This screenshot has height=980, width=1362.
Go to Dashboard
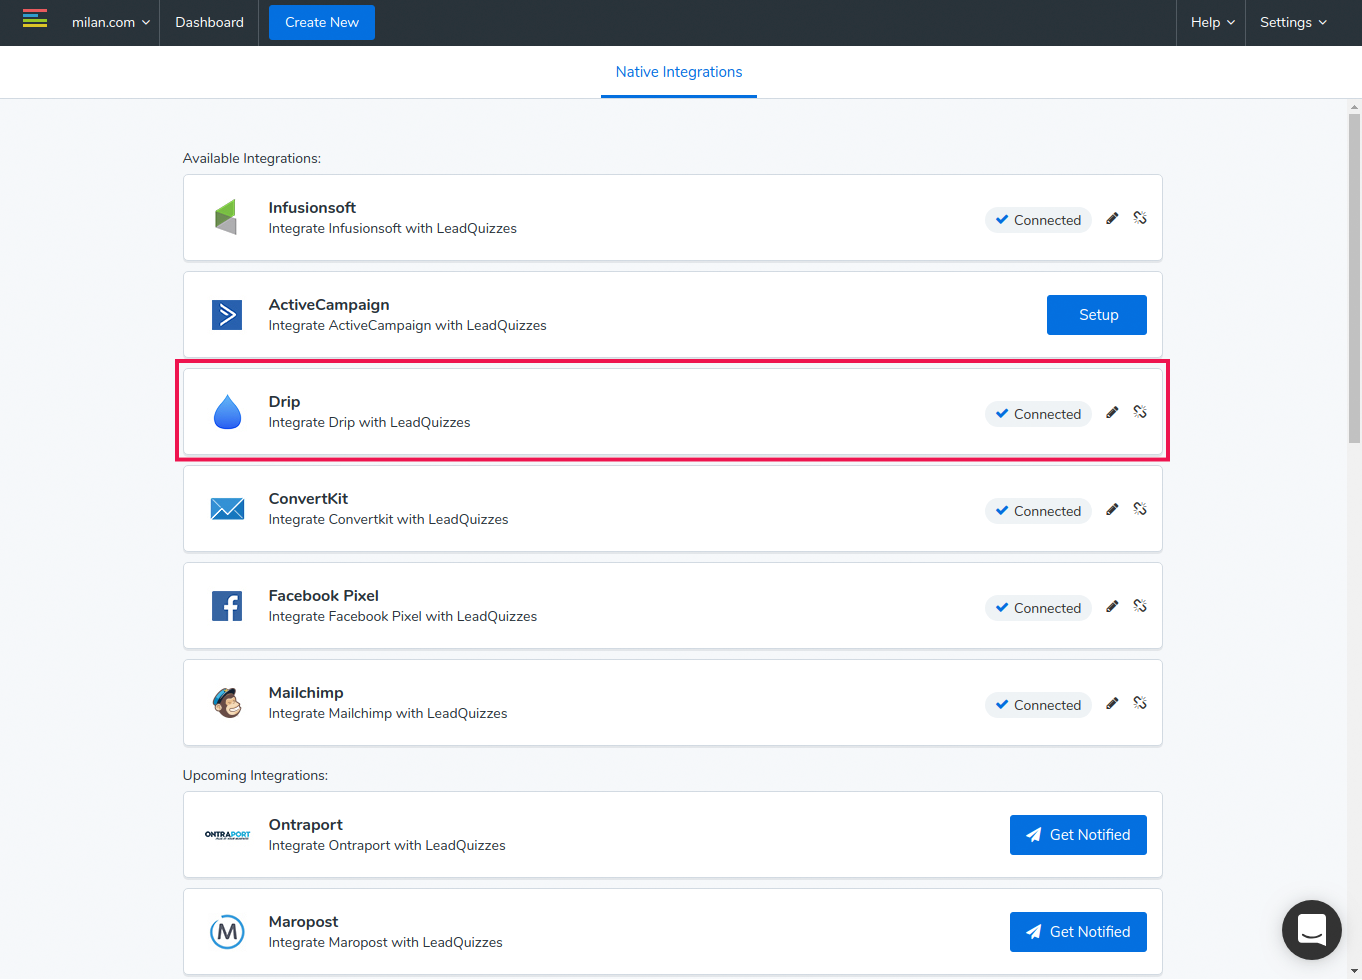click(209, 22)
